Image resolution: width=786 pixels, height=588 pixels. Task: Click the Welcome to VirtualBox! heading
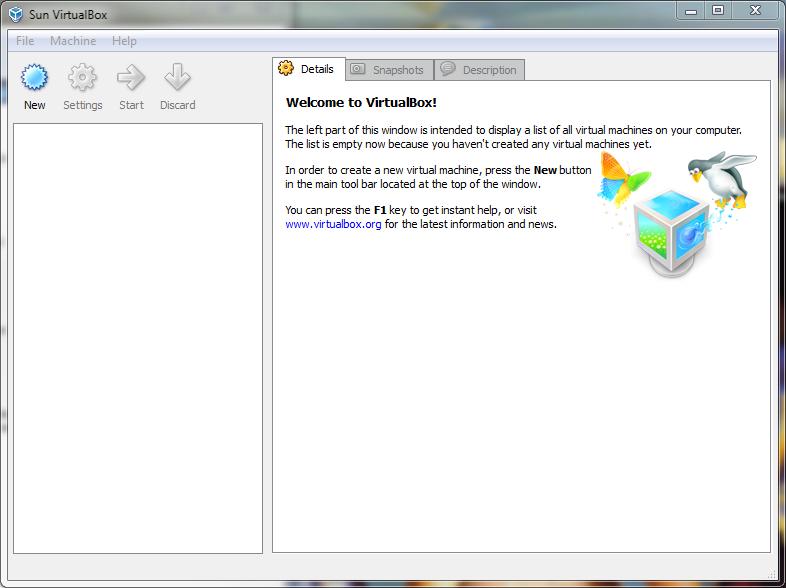(361, 102)
